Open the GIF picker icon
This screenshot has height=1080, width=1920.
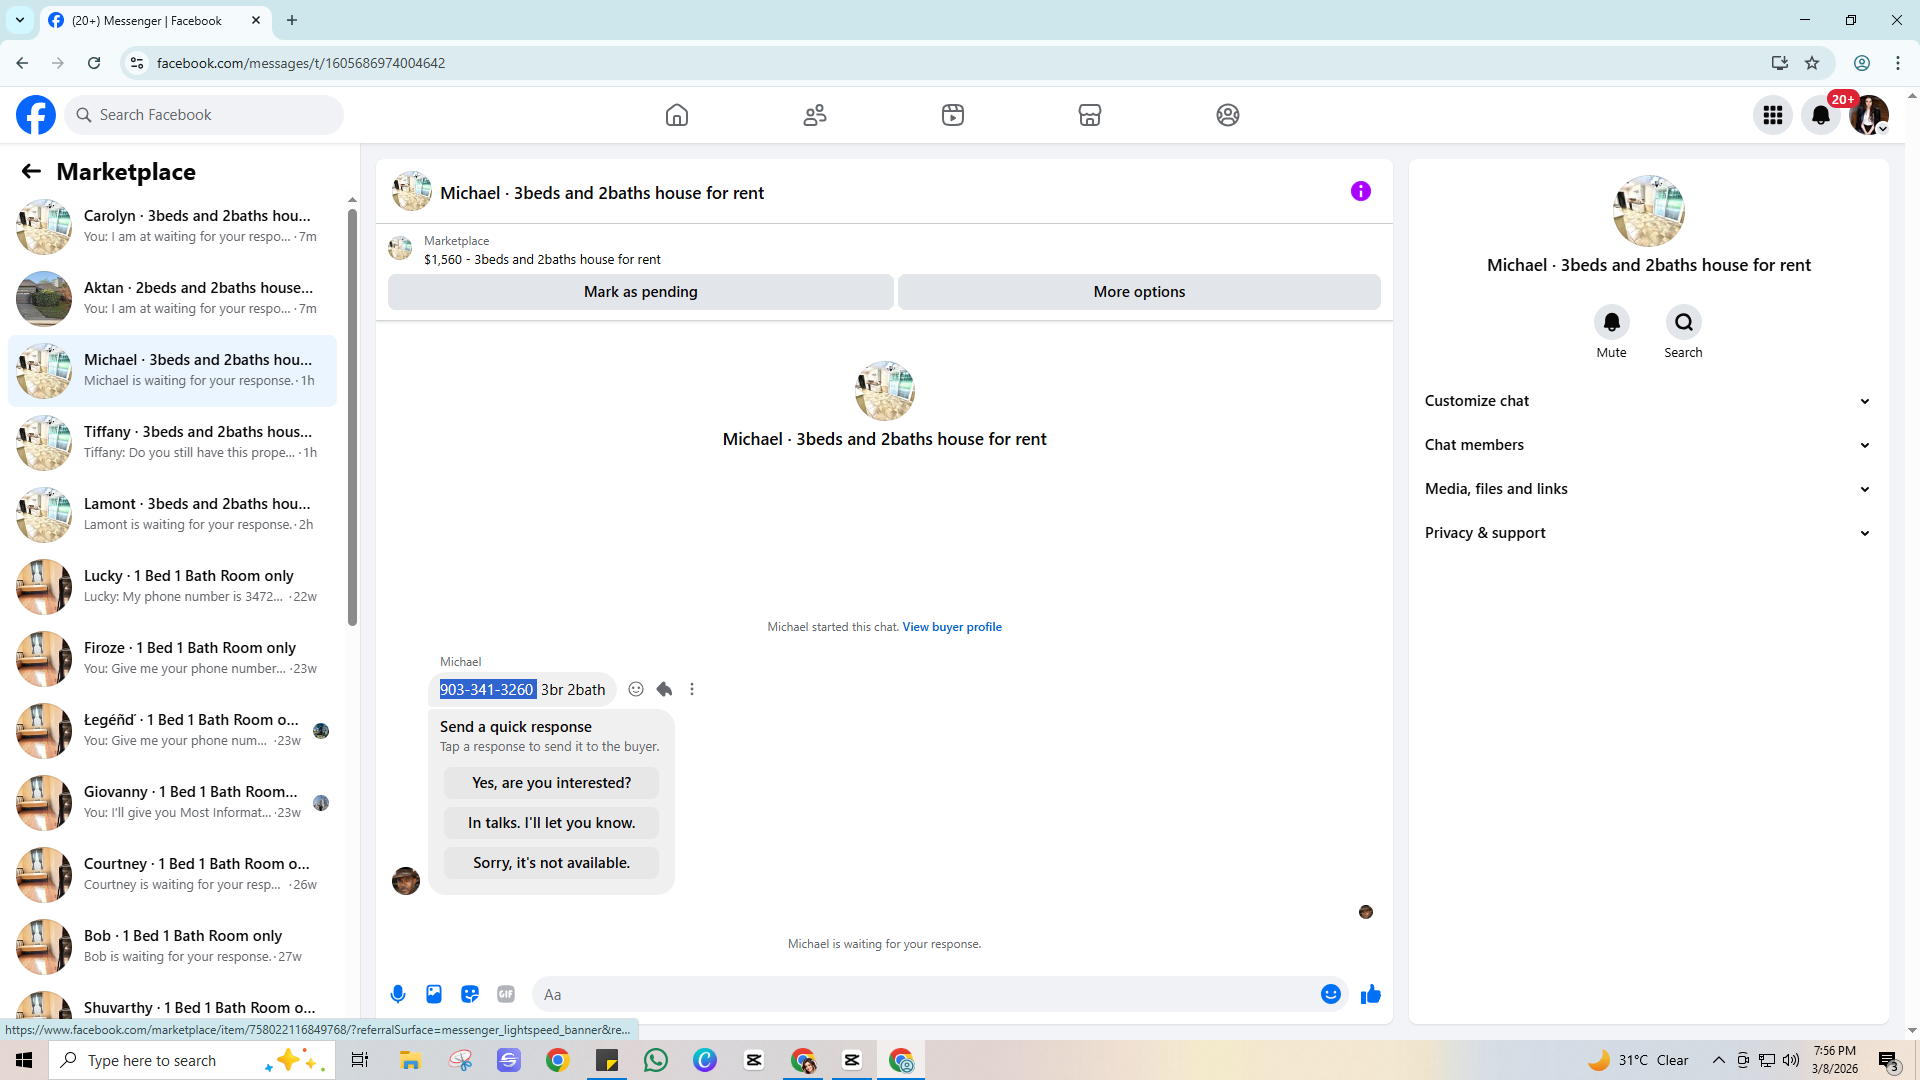506,994
